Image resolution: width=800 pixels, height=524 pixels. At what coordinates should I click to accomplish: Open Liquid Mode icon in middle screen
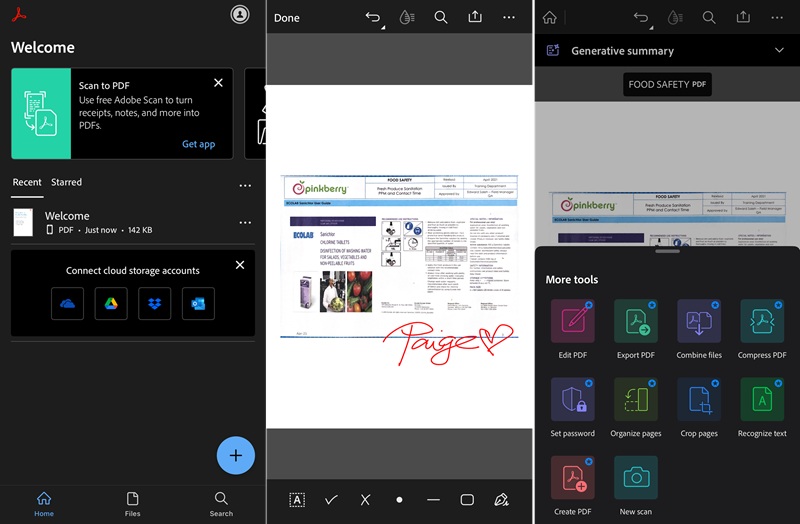[407, 17]
